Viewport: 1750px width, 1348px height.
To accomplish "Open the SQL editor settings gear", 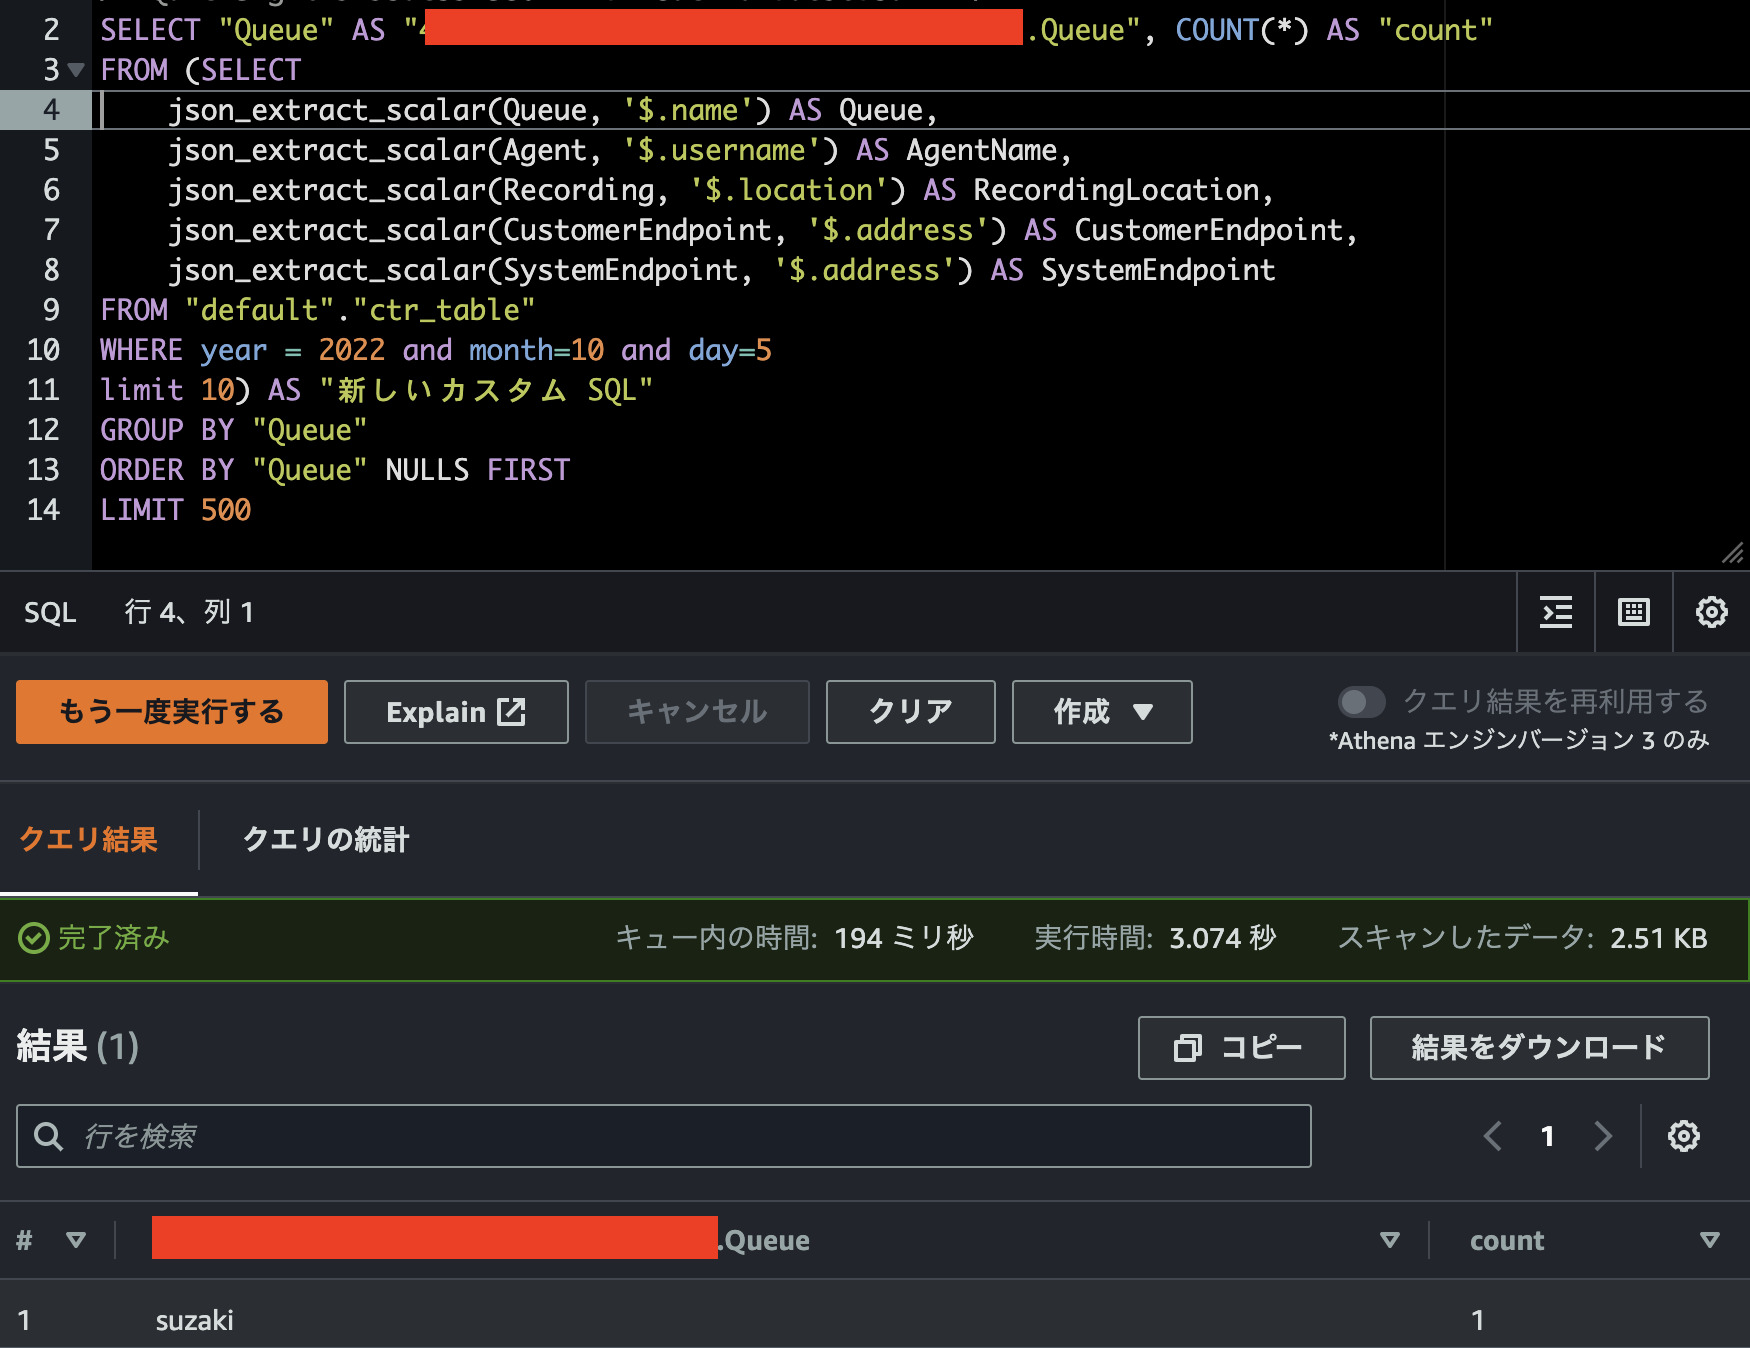I will [x=1711, y=612].
